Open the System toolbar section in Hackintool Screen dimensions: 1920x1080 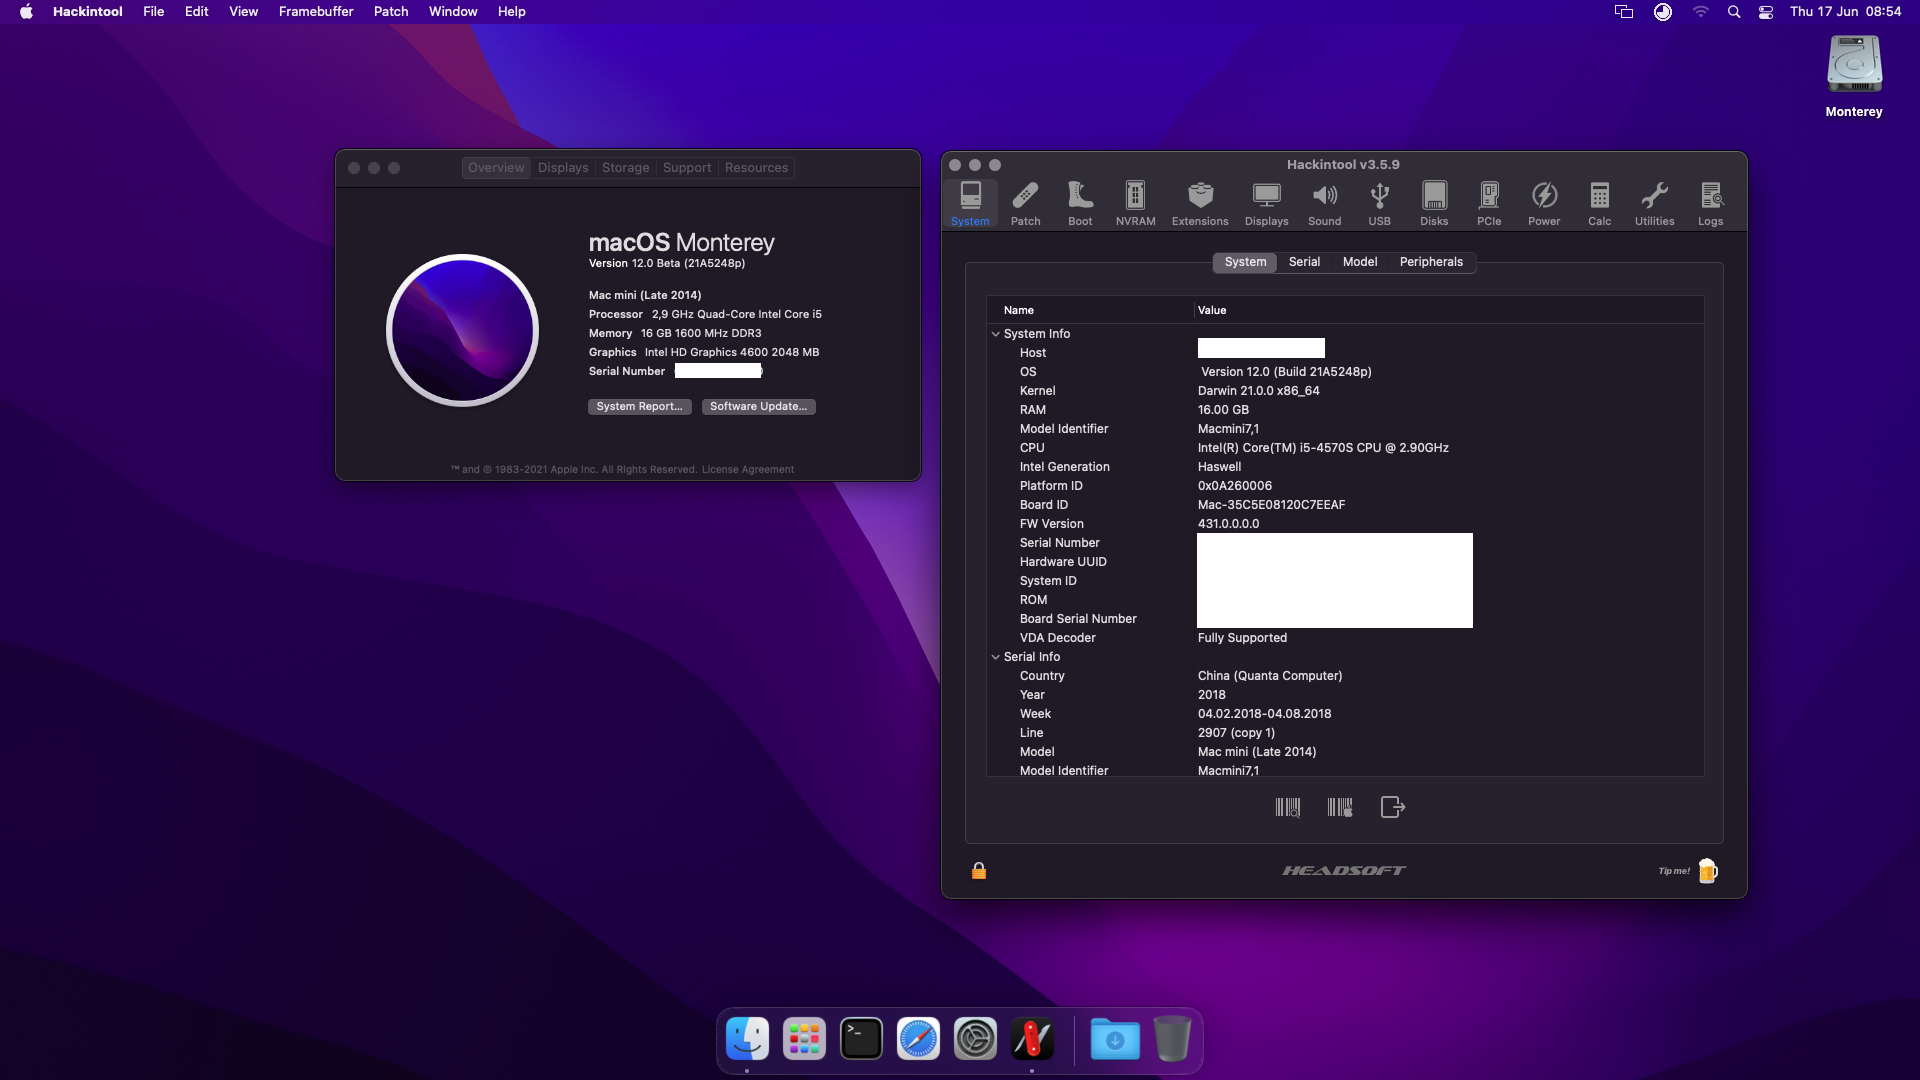tap(970, 203)
